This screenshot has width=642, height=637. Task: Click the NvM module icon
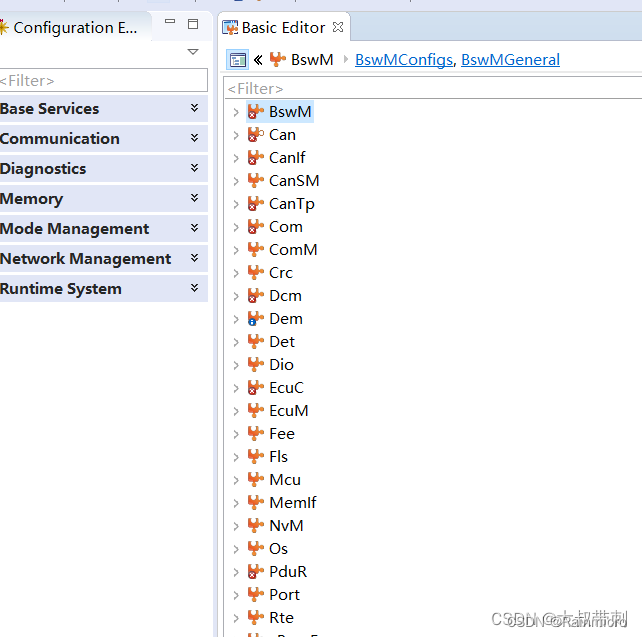pos(256,525)
